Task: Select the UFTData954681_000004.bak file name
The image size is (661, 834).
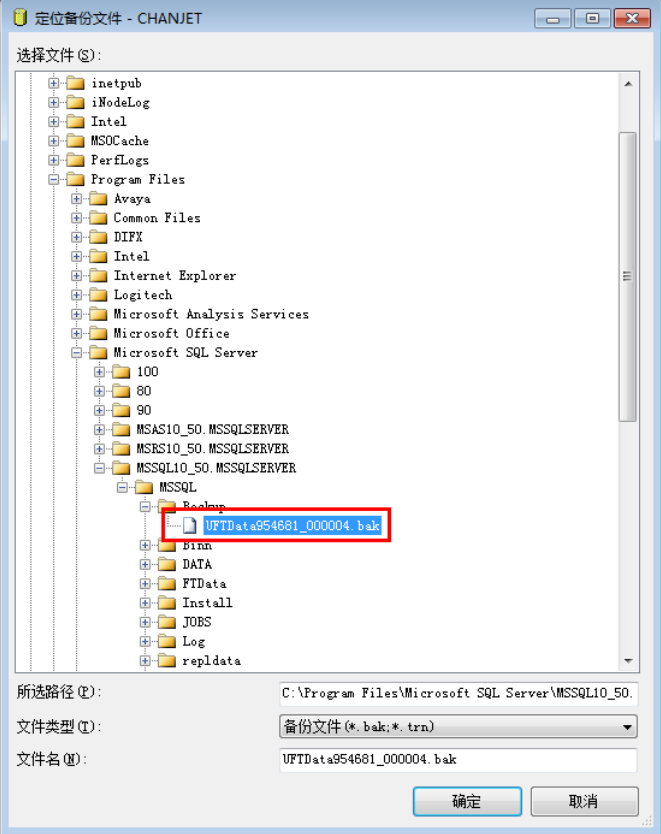Action: pyautogui.click(x=292, y=526)
